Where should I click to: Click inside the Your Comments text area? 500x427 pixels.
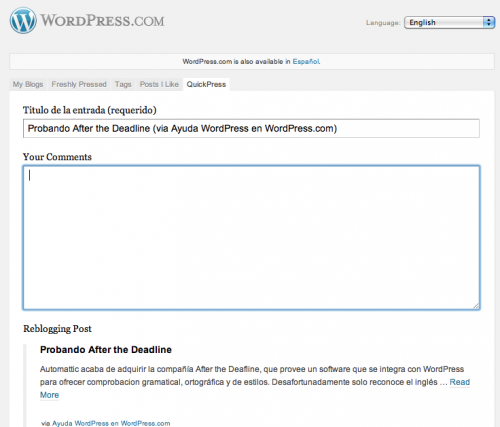click(251, 238)
